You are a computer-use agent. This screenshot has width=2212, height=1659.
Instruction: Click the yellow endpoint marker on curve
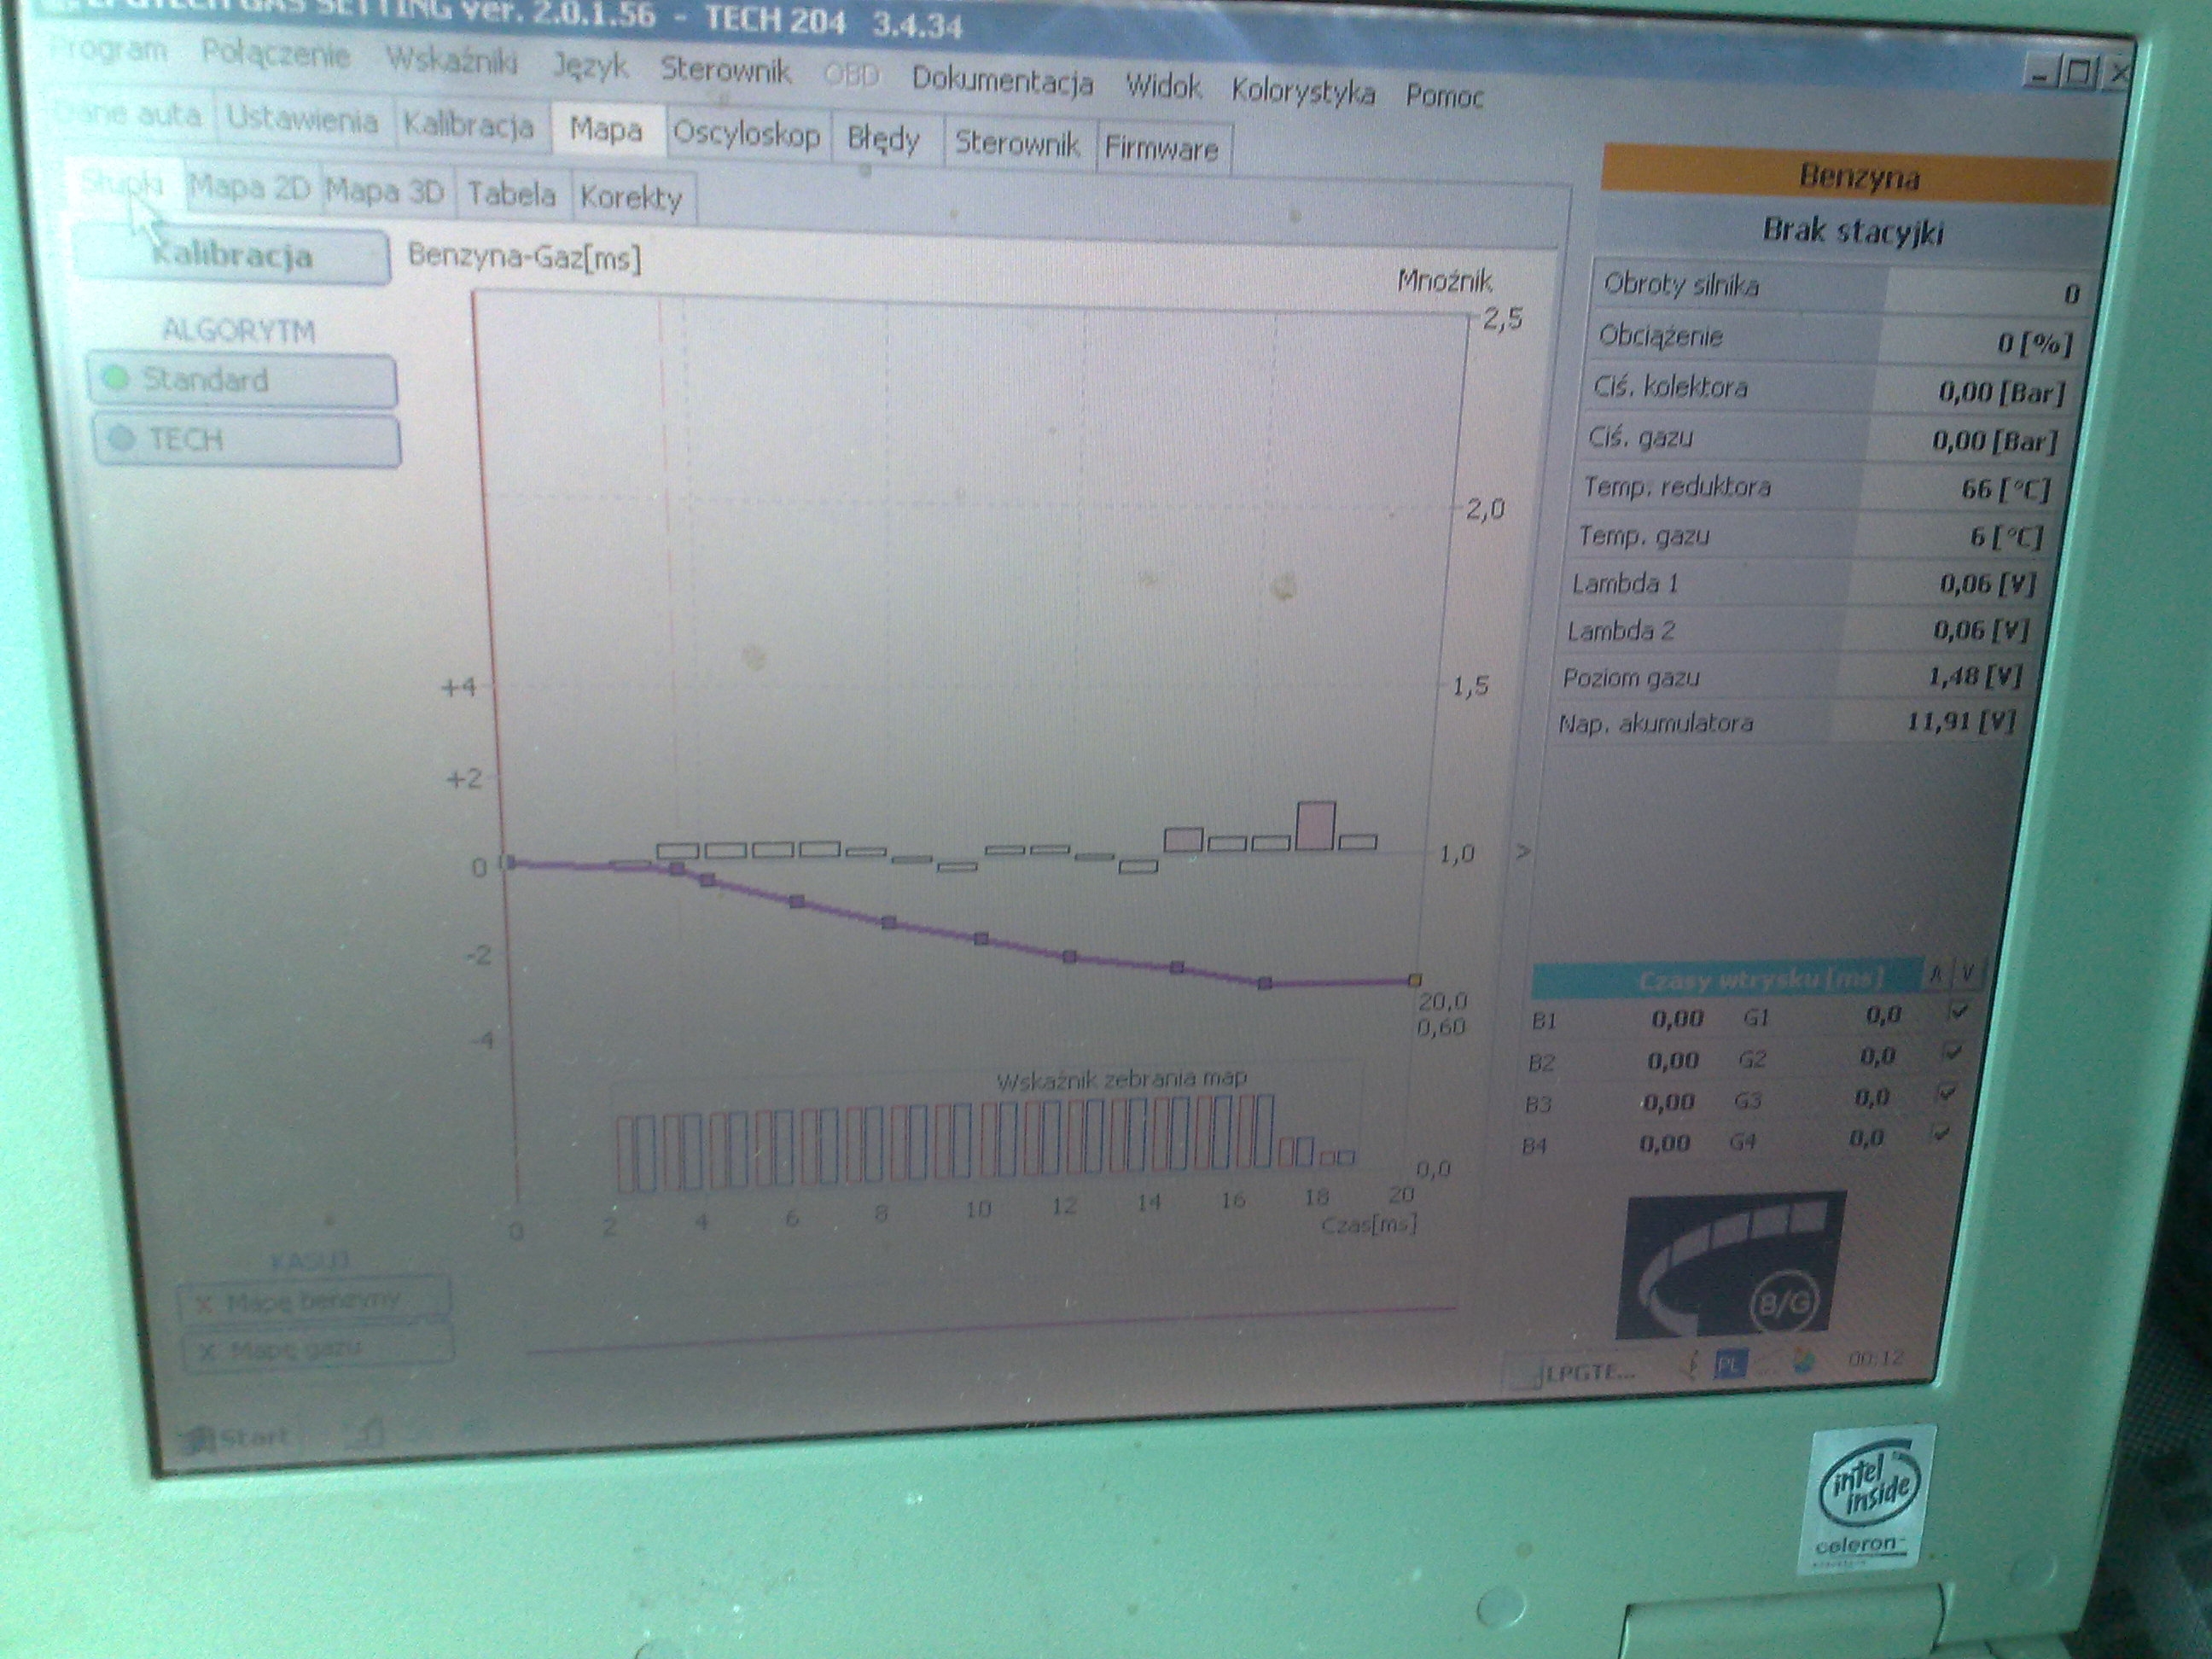point(1415,980)
